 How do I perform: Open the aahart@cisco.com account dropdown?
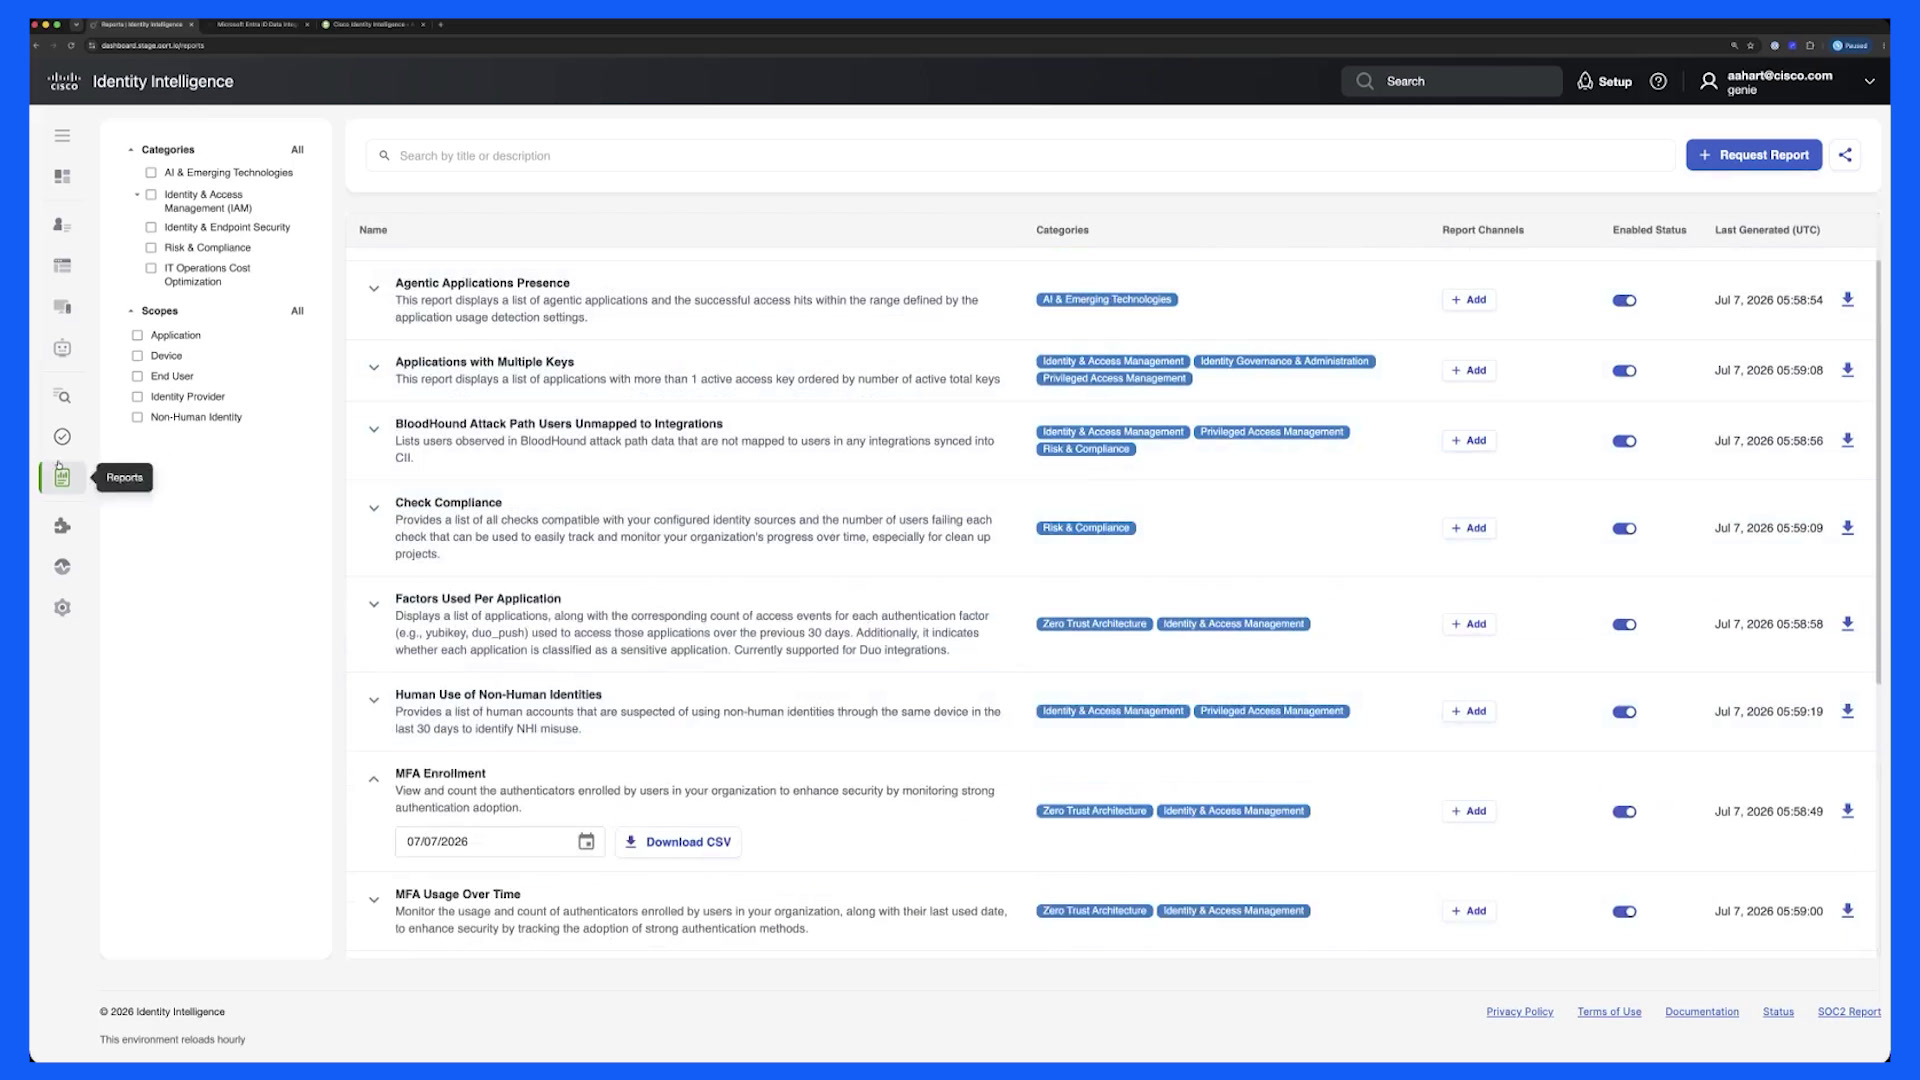1869,82
